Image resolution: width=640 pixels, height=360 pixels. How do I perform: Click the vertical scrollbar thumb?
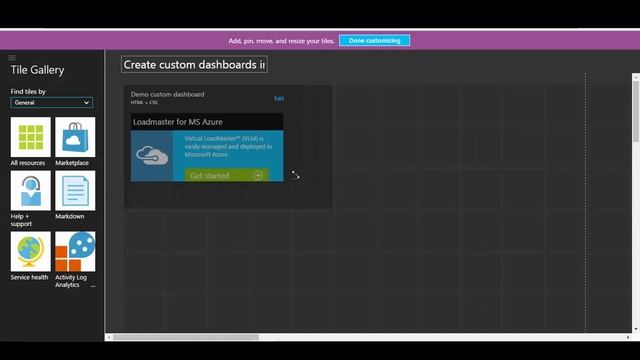click(636, 111)
